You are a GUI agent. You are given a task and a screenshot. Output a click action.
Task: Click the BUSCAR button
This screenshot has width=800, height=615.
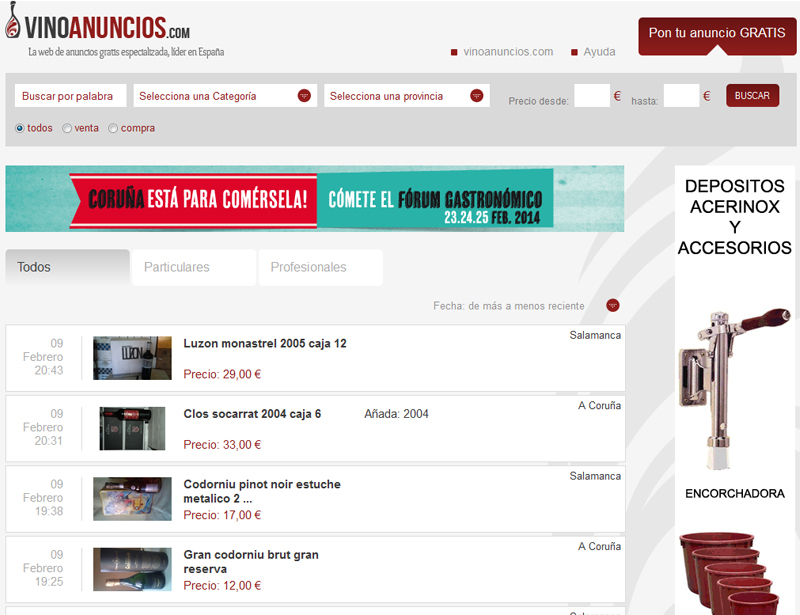point(752,95)
